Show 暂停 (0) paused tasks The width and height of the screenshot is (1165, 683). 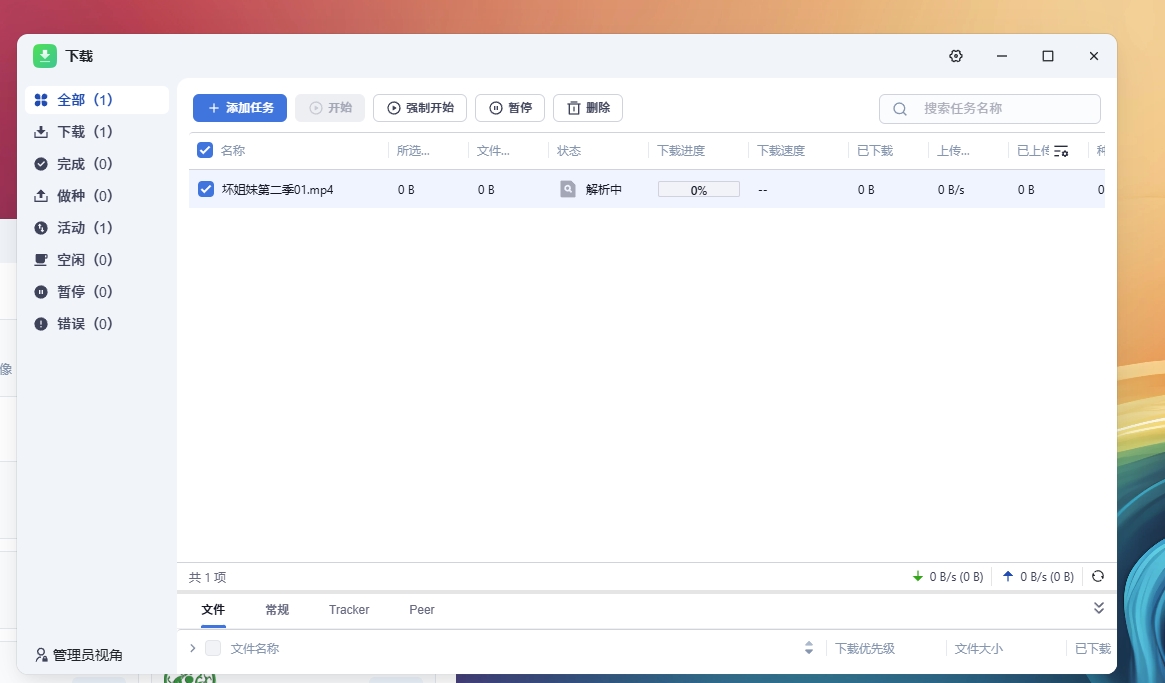[97, 291]
